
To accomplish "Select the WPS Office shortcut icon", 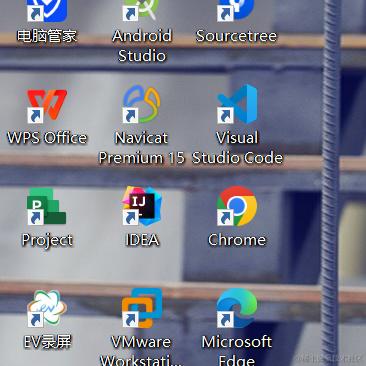I will pos(47,105).
